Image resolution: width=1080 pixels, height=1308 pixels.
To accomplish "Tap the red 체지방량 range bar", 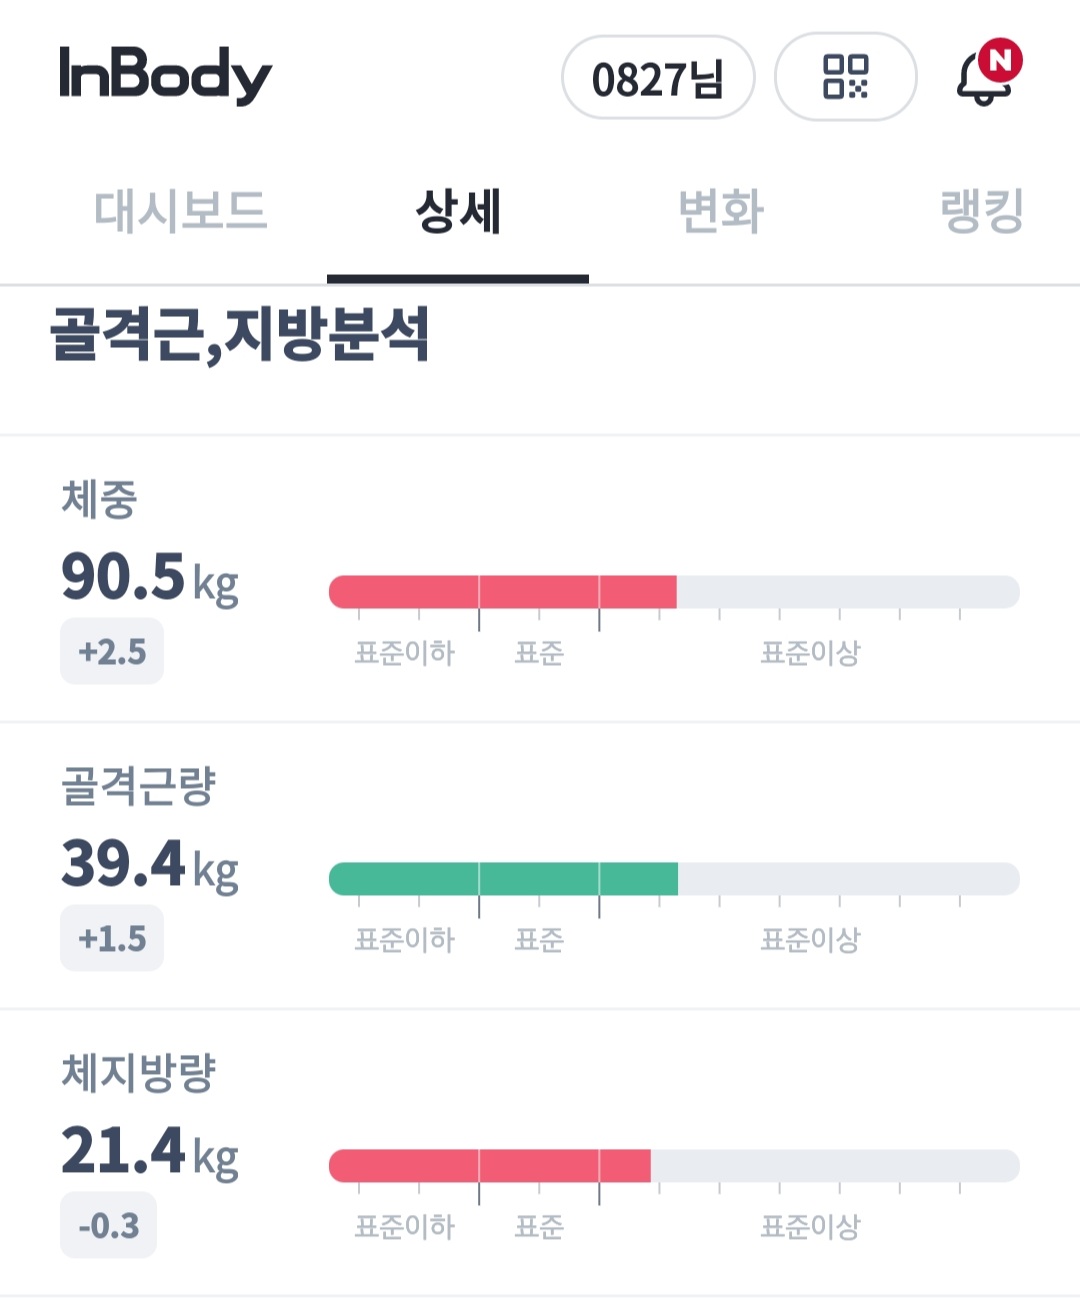I will (490, 1166).
